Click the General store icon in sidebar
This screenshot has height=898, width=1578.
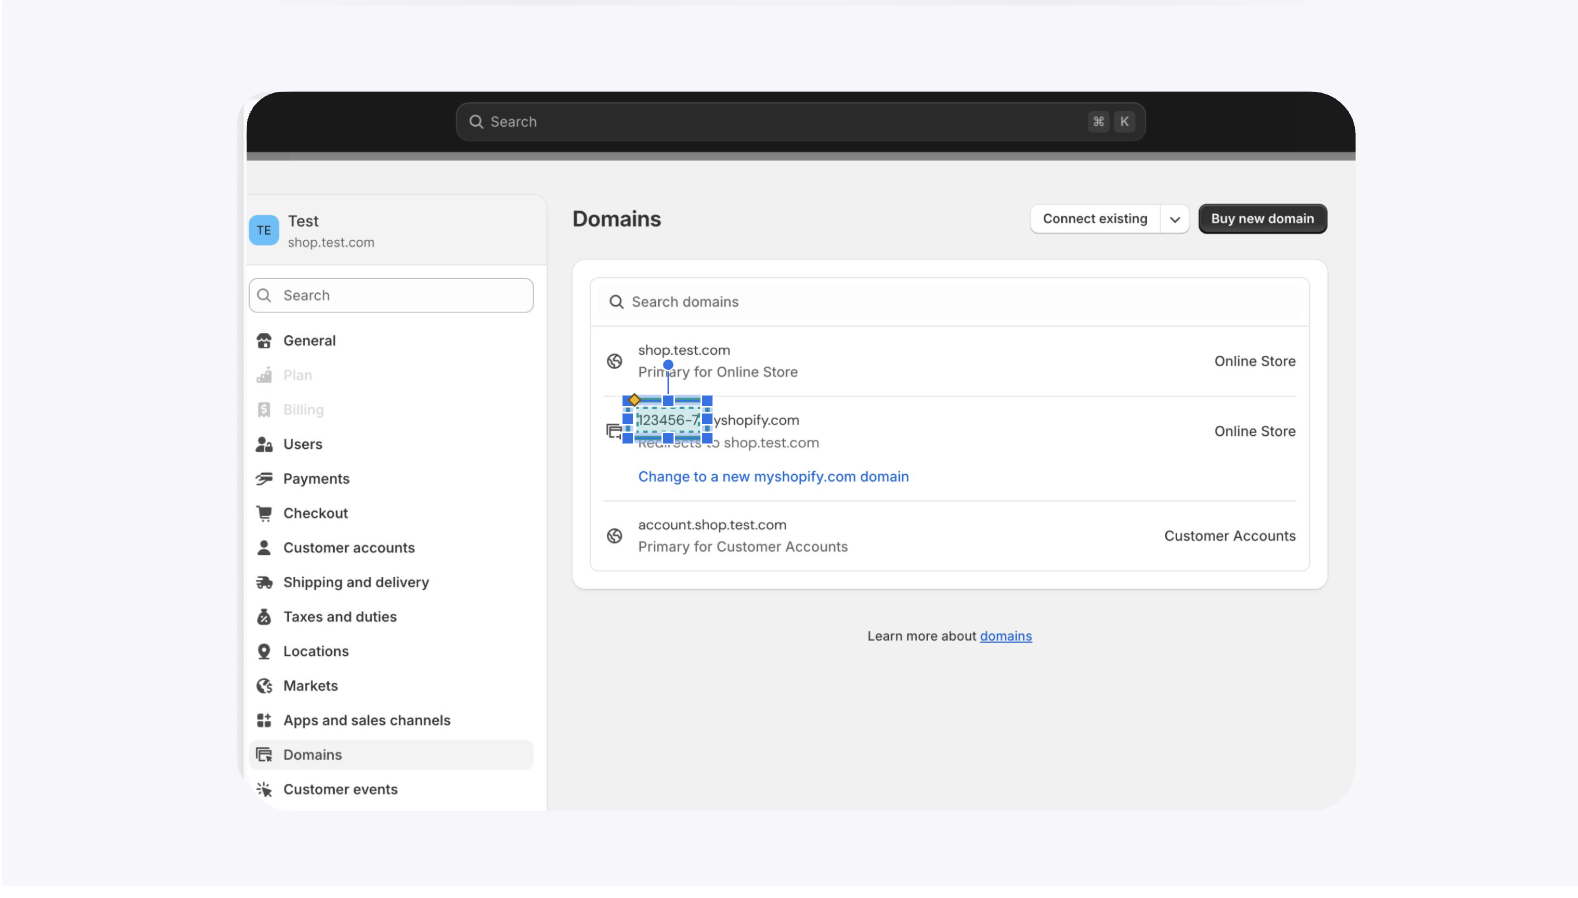[264, 341]
